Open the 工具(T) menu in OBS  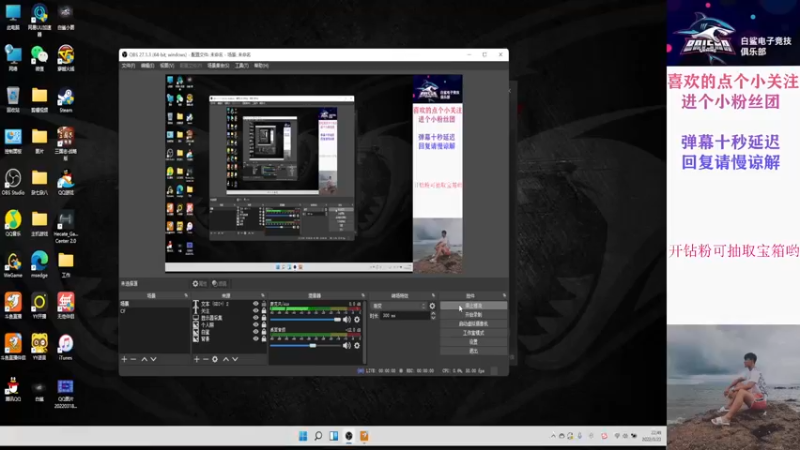coord(242,66)
